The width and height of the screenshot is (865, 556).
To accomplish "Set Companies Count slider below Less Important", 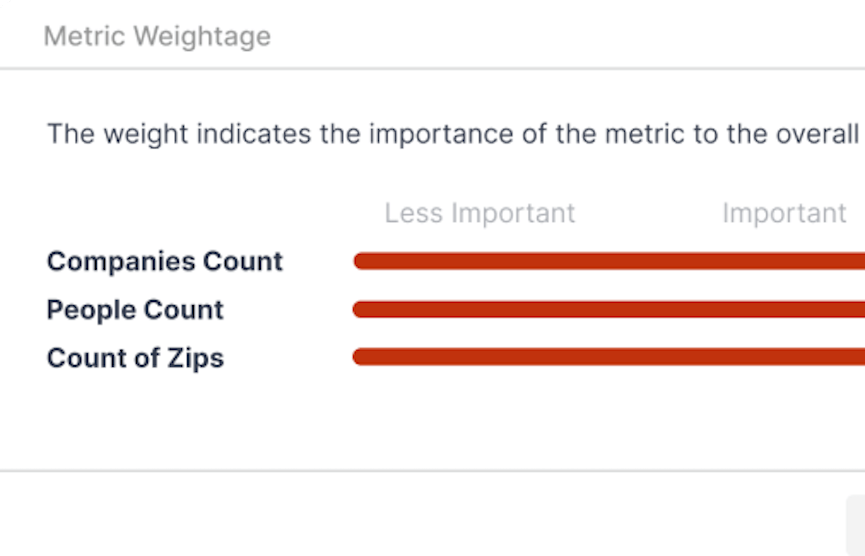I will (480, 261).
